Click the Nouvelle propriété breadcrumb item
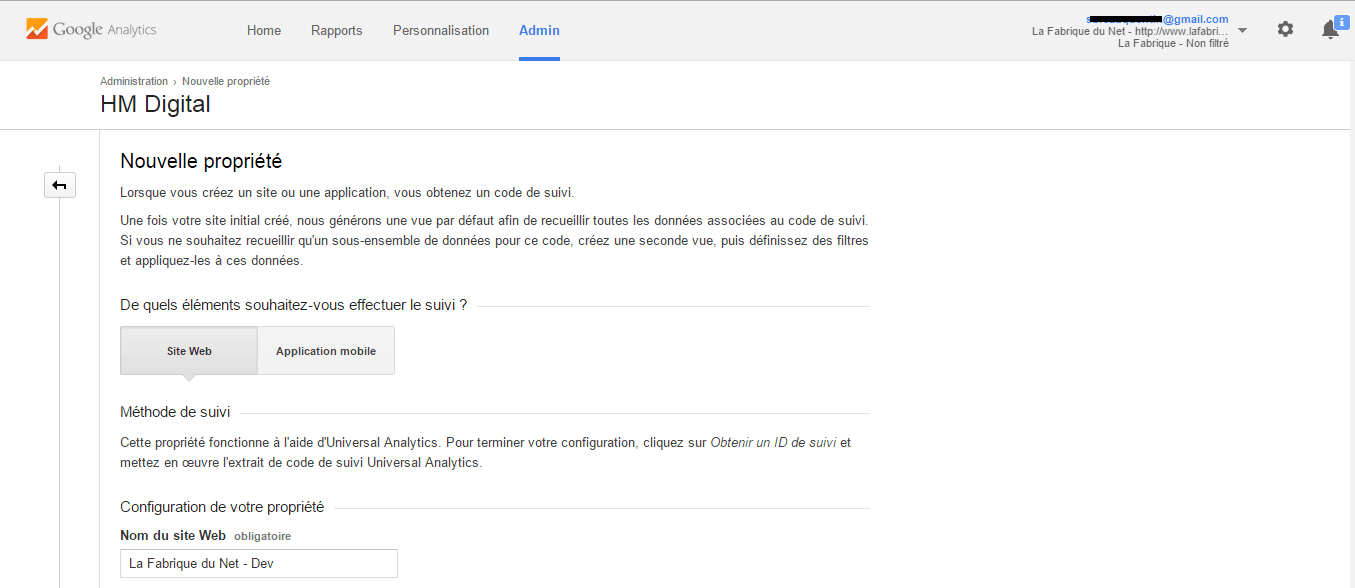Image resolution: width=1355 pixels, height=588 pixels. [226, 81]
